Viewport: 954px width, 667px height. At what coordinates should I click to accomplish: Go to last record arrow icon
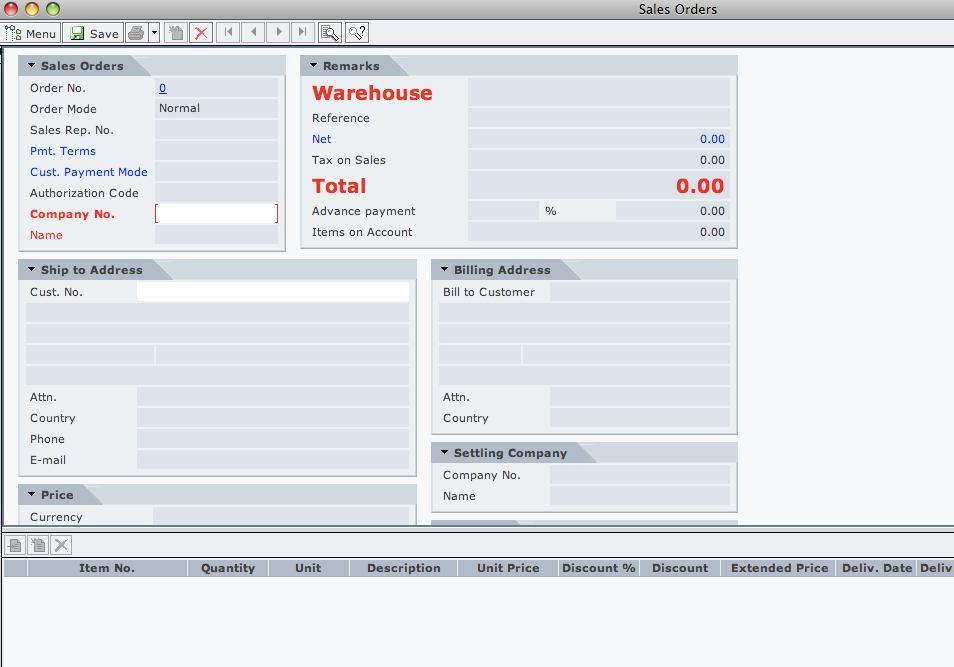(302, 32)
